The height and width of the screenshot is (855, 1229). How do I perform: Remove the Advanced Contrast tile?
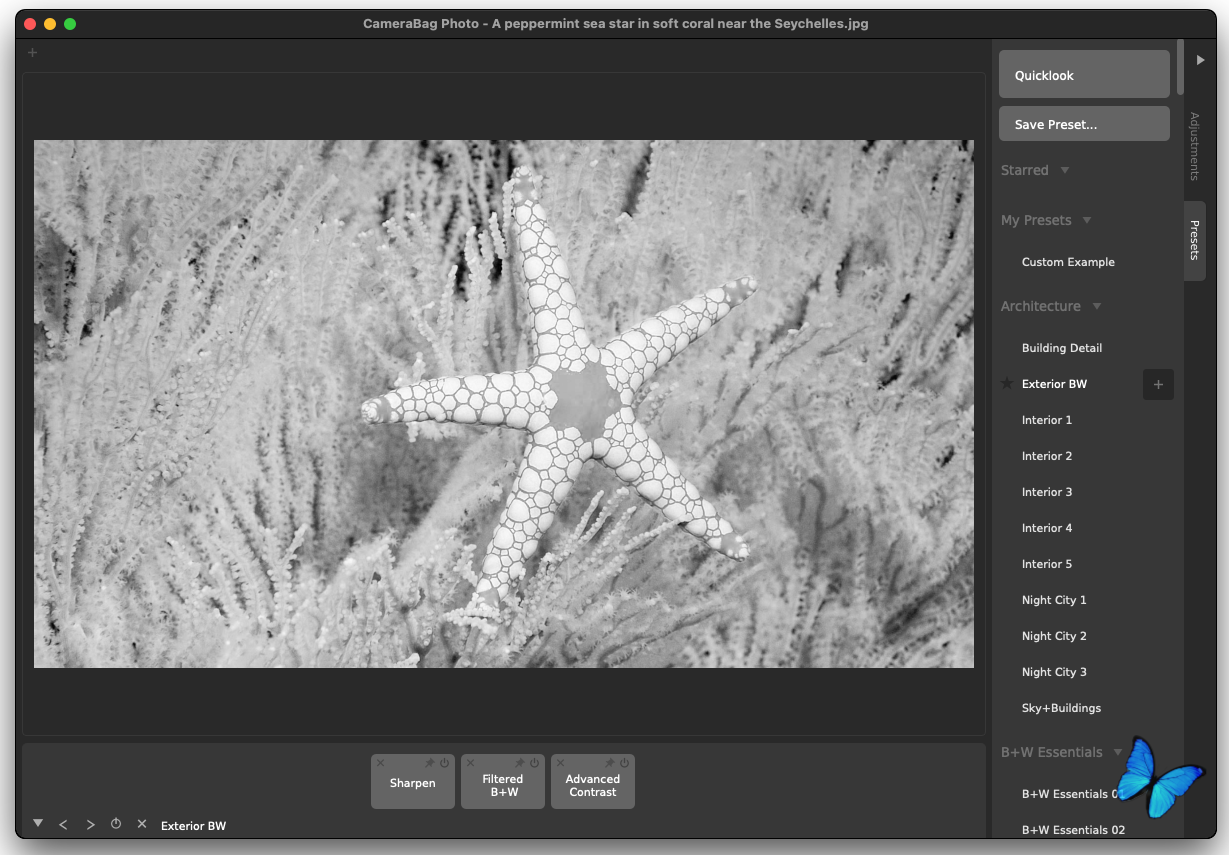[560, 763]
